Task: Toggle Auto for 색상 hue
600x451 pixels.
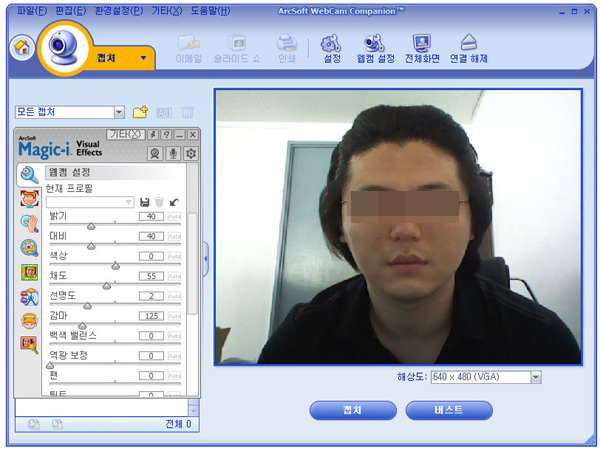Action: [x=174, y=256]
